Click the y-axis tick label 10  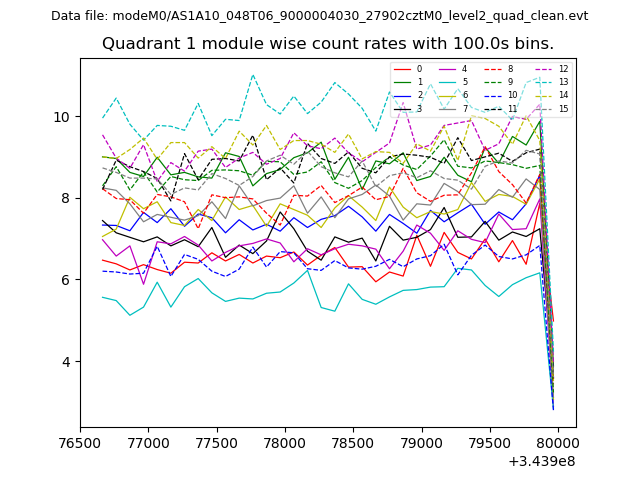click(61, 117)
